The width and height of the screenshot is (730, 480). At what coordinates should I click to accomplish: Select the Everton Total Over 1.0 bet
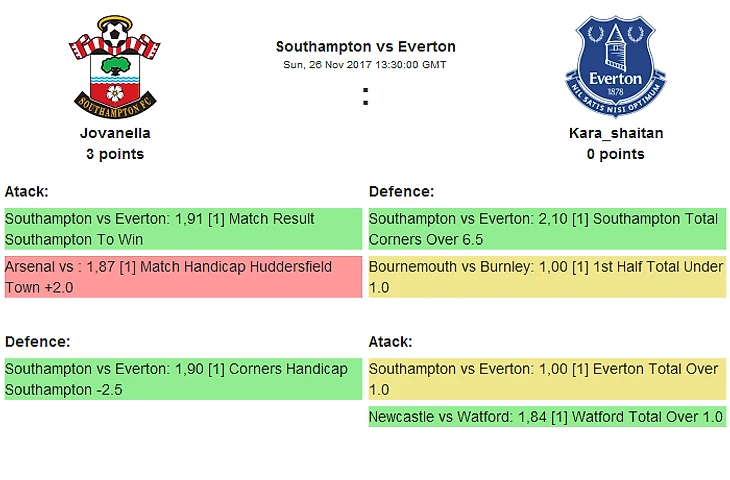pos(547,379)
